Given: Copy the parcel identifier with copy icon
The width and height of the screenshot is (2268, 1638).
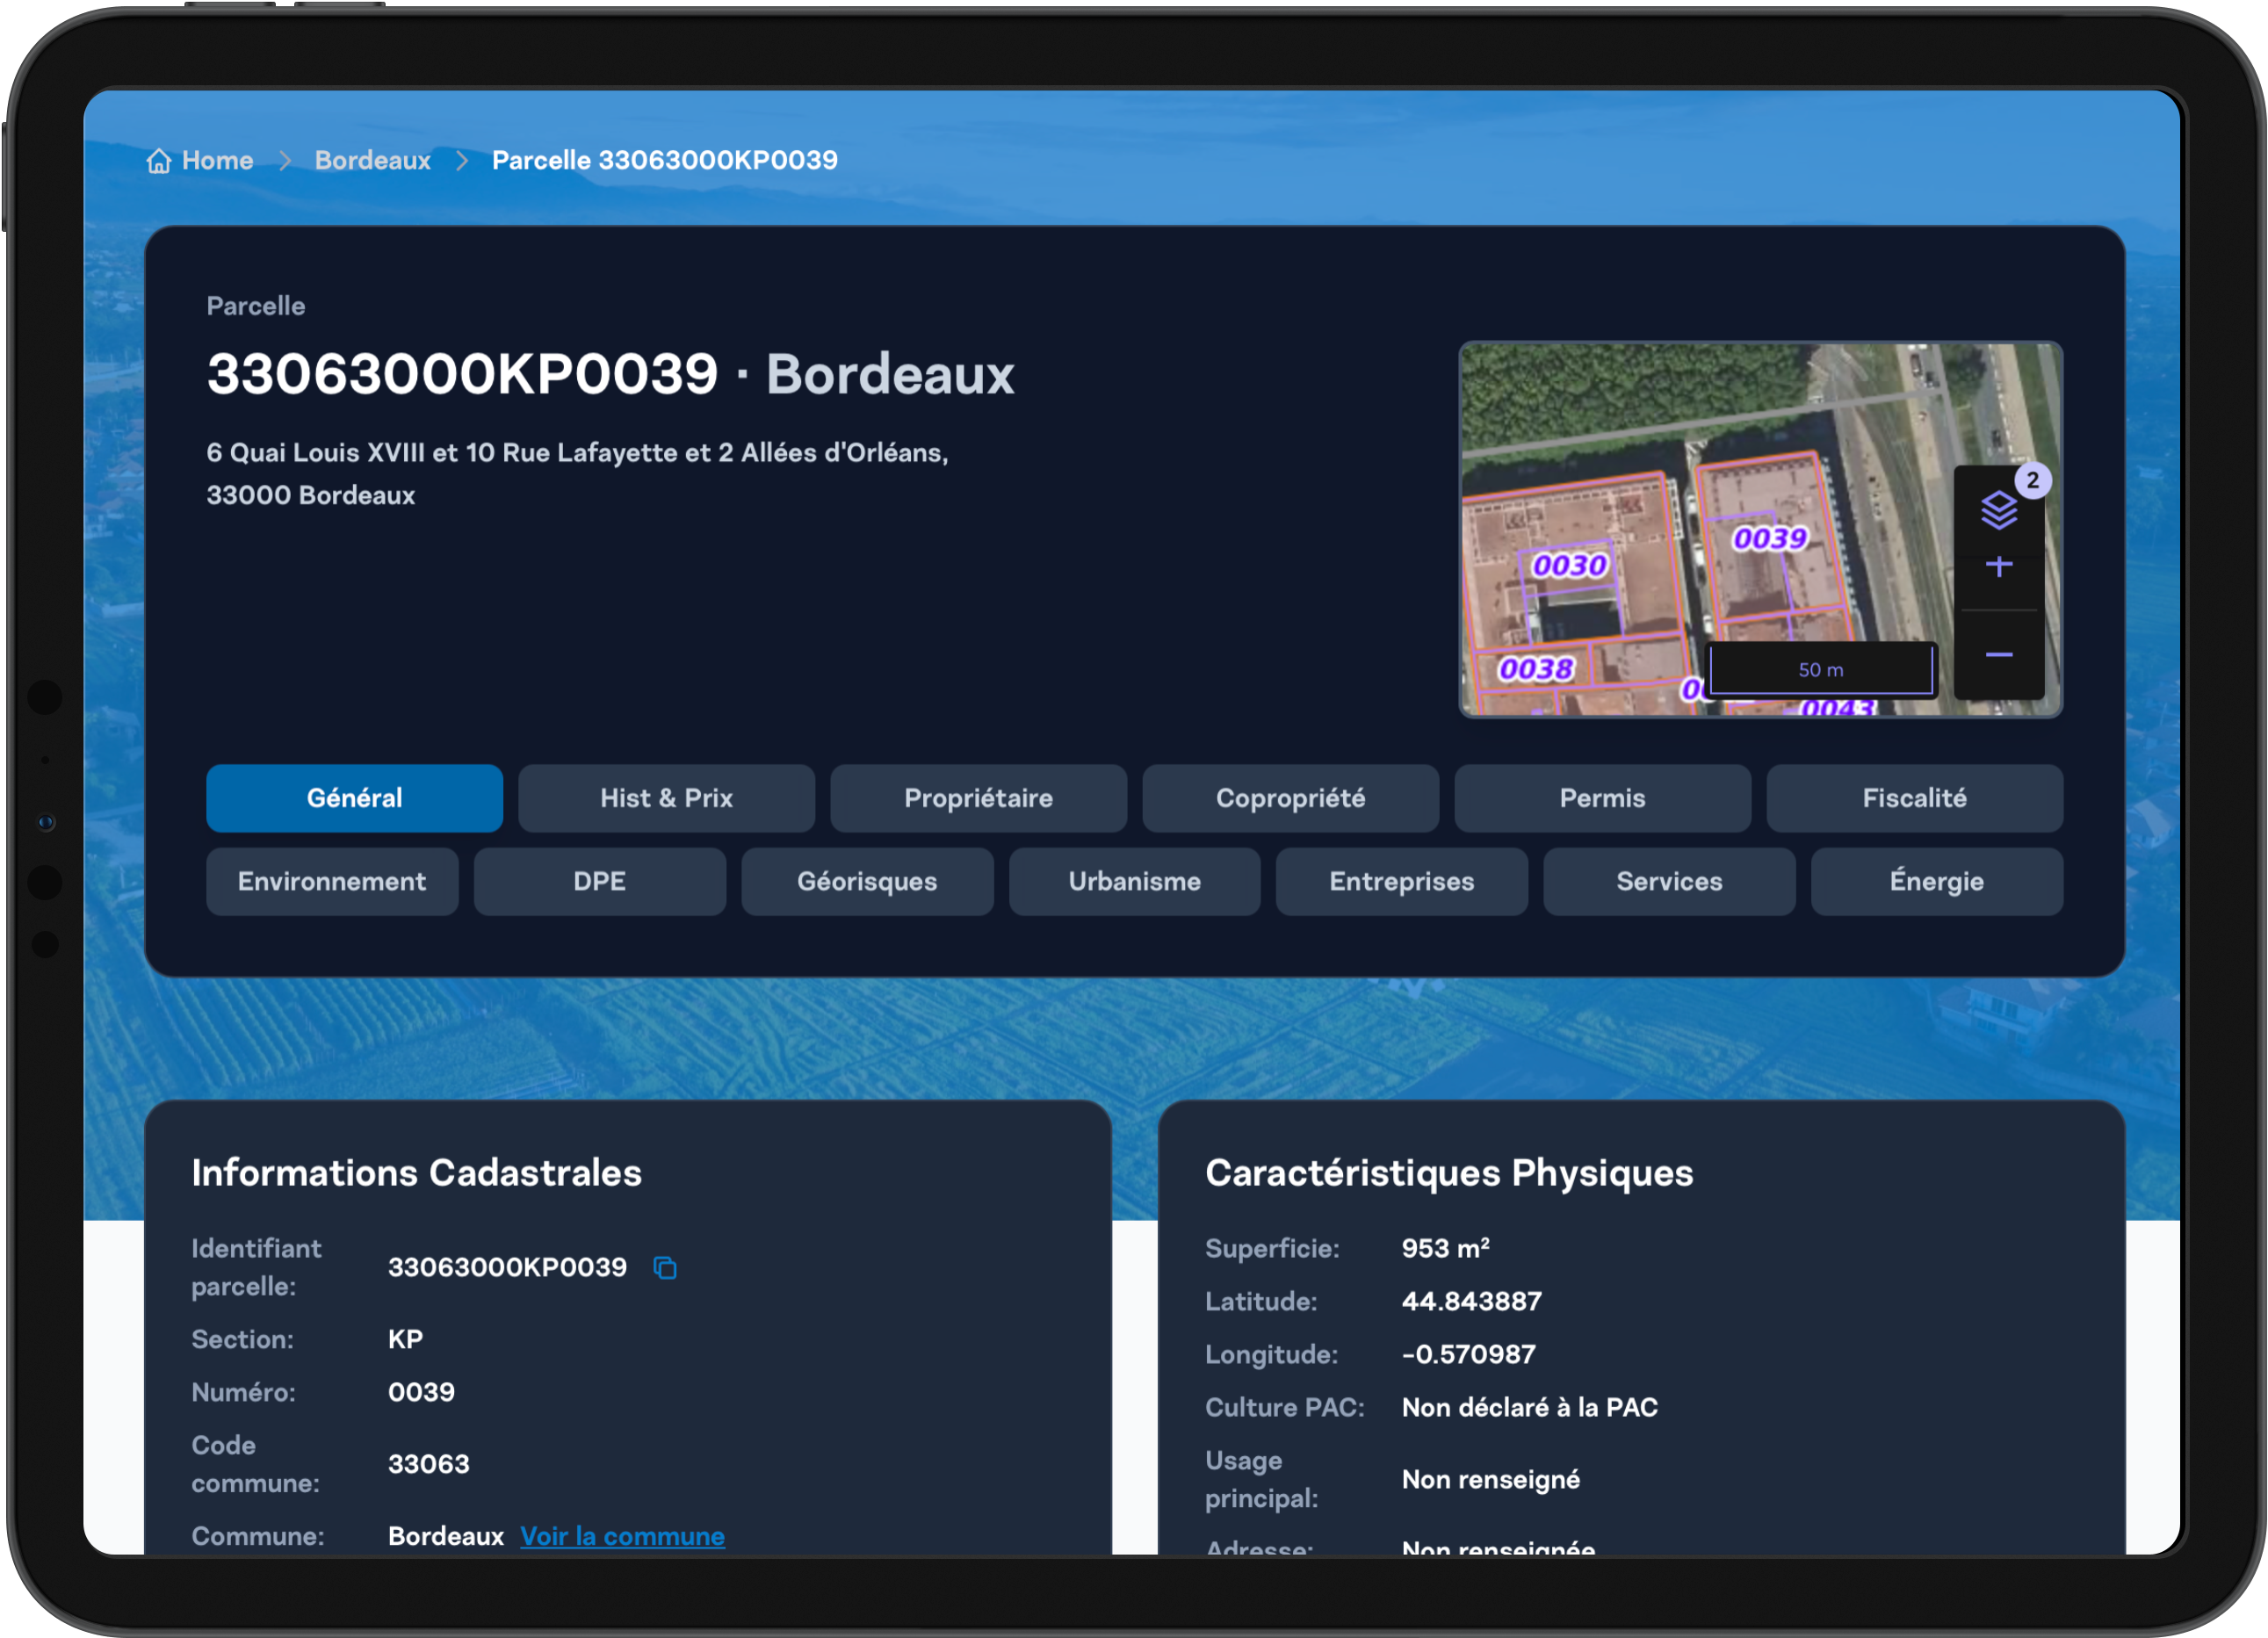Looking at the screenshot, I should coord(665,1268).
